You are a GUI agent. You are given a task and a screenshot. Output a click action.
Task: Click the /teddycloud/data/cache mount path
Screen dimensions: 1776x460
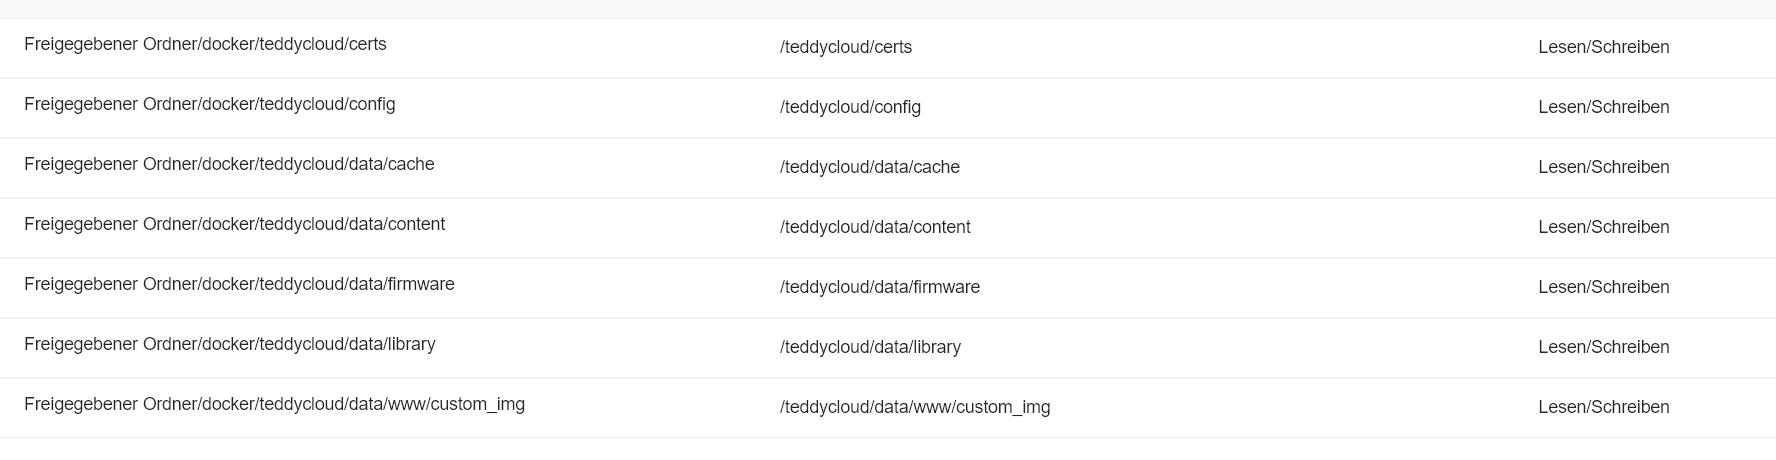coord(870,167)
